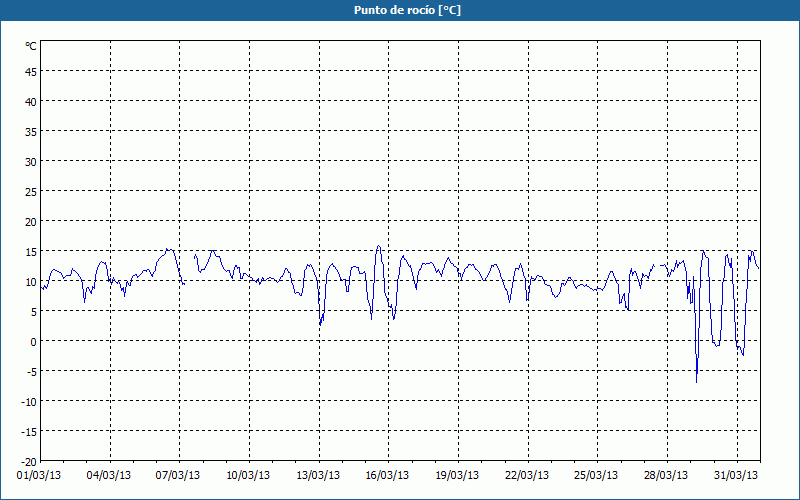Select the 30 y-axis label
Image resolution: width=800 pixels, height=500 pixels.
[31, 162]
